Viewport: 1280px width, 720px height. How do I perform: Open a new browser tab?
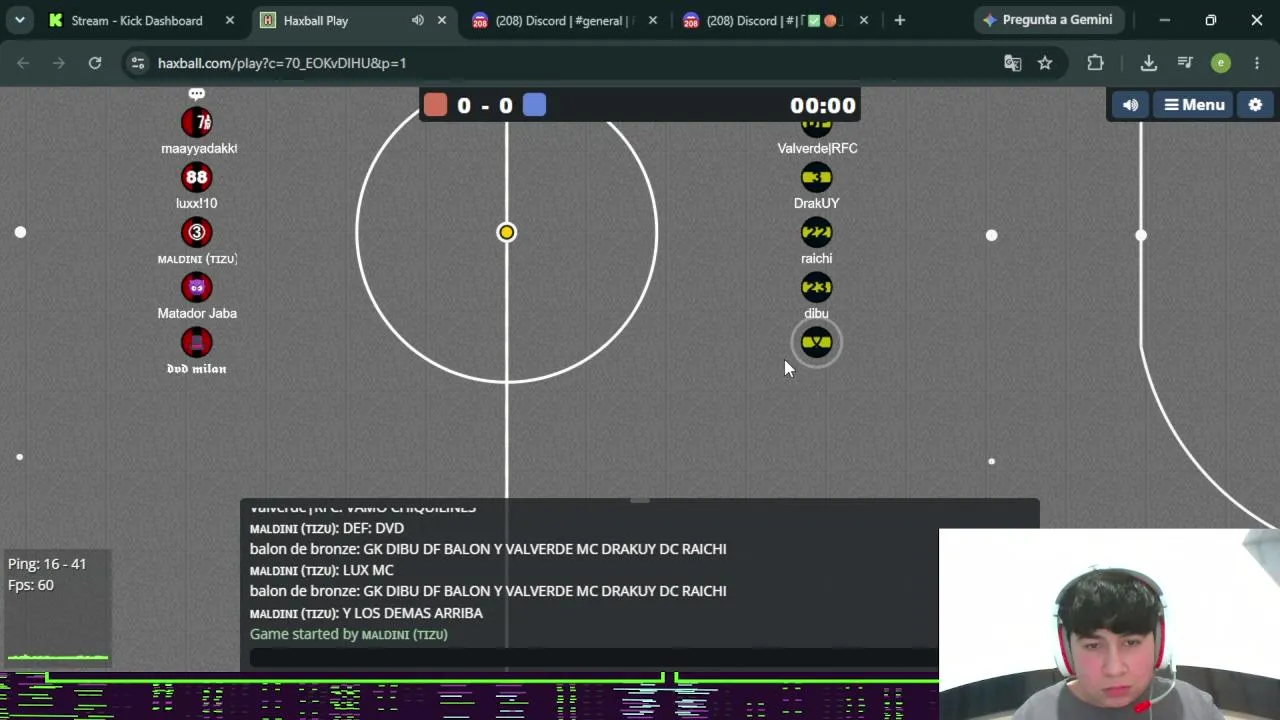pos(900,20)
